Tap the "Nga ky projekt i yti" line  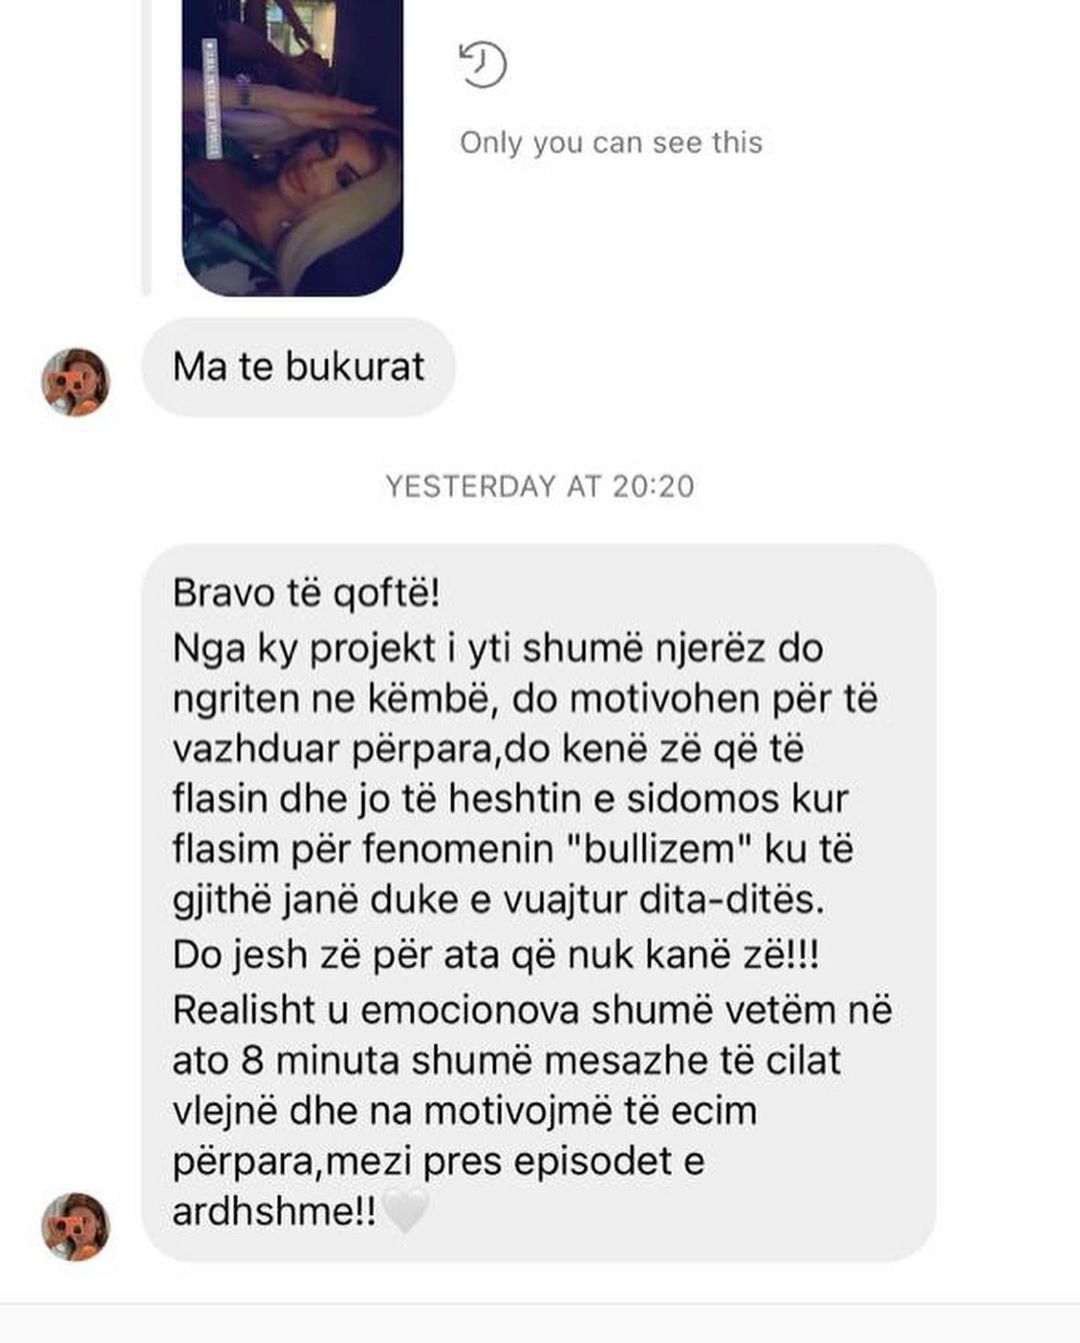point(497,648)
